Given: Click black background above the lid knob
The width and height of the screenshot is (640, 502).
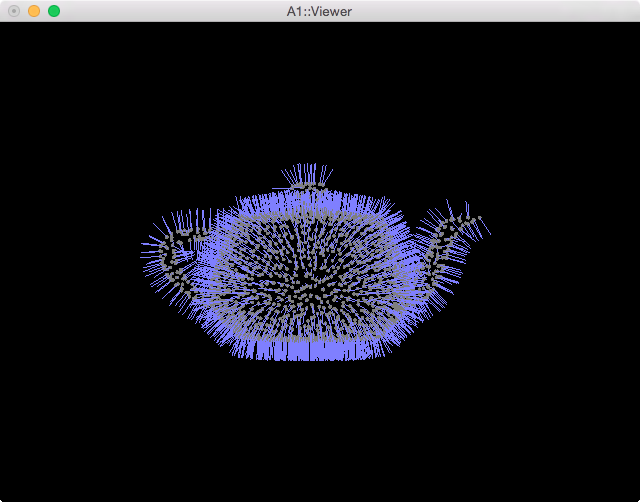Looking at the screenshot, I should (305, 100).
